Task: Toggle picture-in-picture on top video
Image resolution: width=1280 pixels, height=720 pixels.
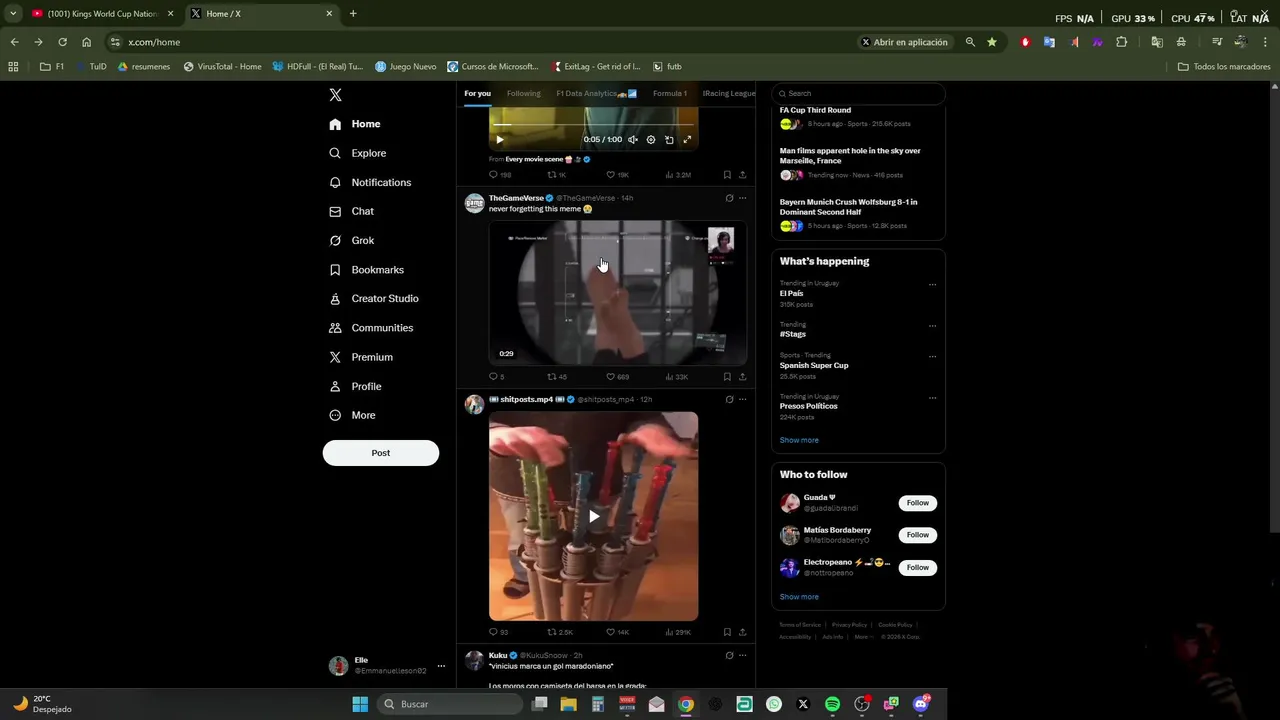Action: click(669, 140)
